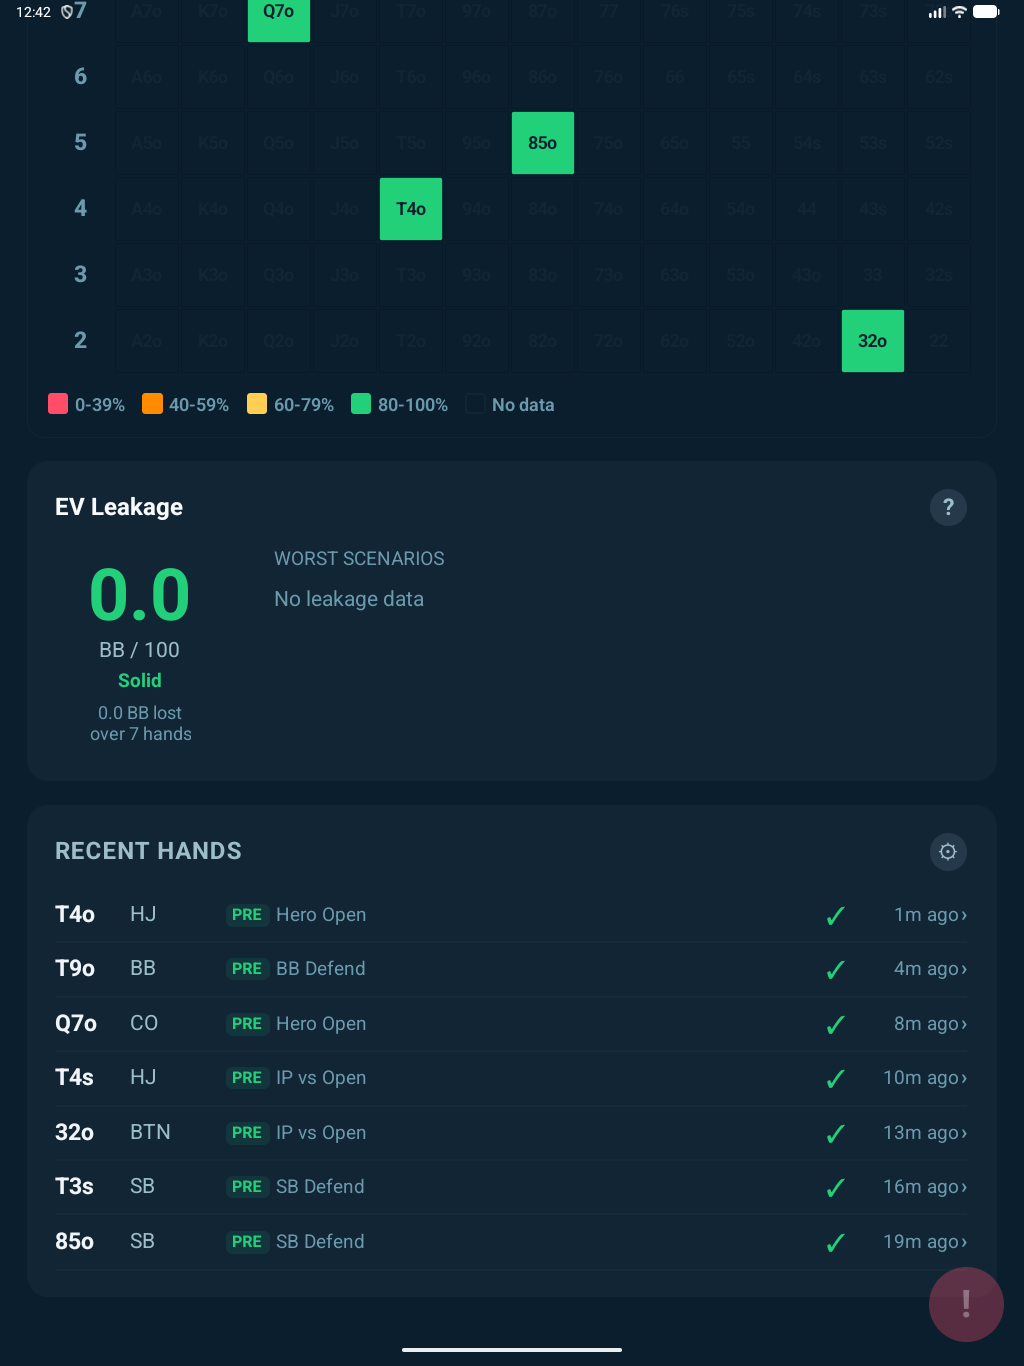Viewport: 1024px width, 1366px height.
Task: Expand the T4o hand from 1m ago
Action: (x=930, y=915)
